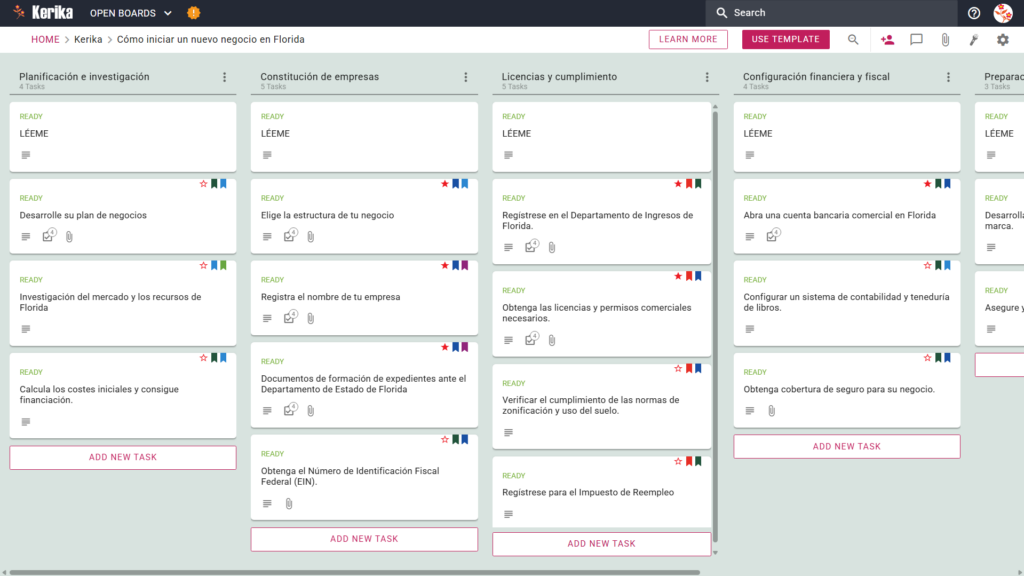
Task: Click the Cómo iniciar un nuevo negocio en Florida title
Action: tap(210, 39)
